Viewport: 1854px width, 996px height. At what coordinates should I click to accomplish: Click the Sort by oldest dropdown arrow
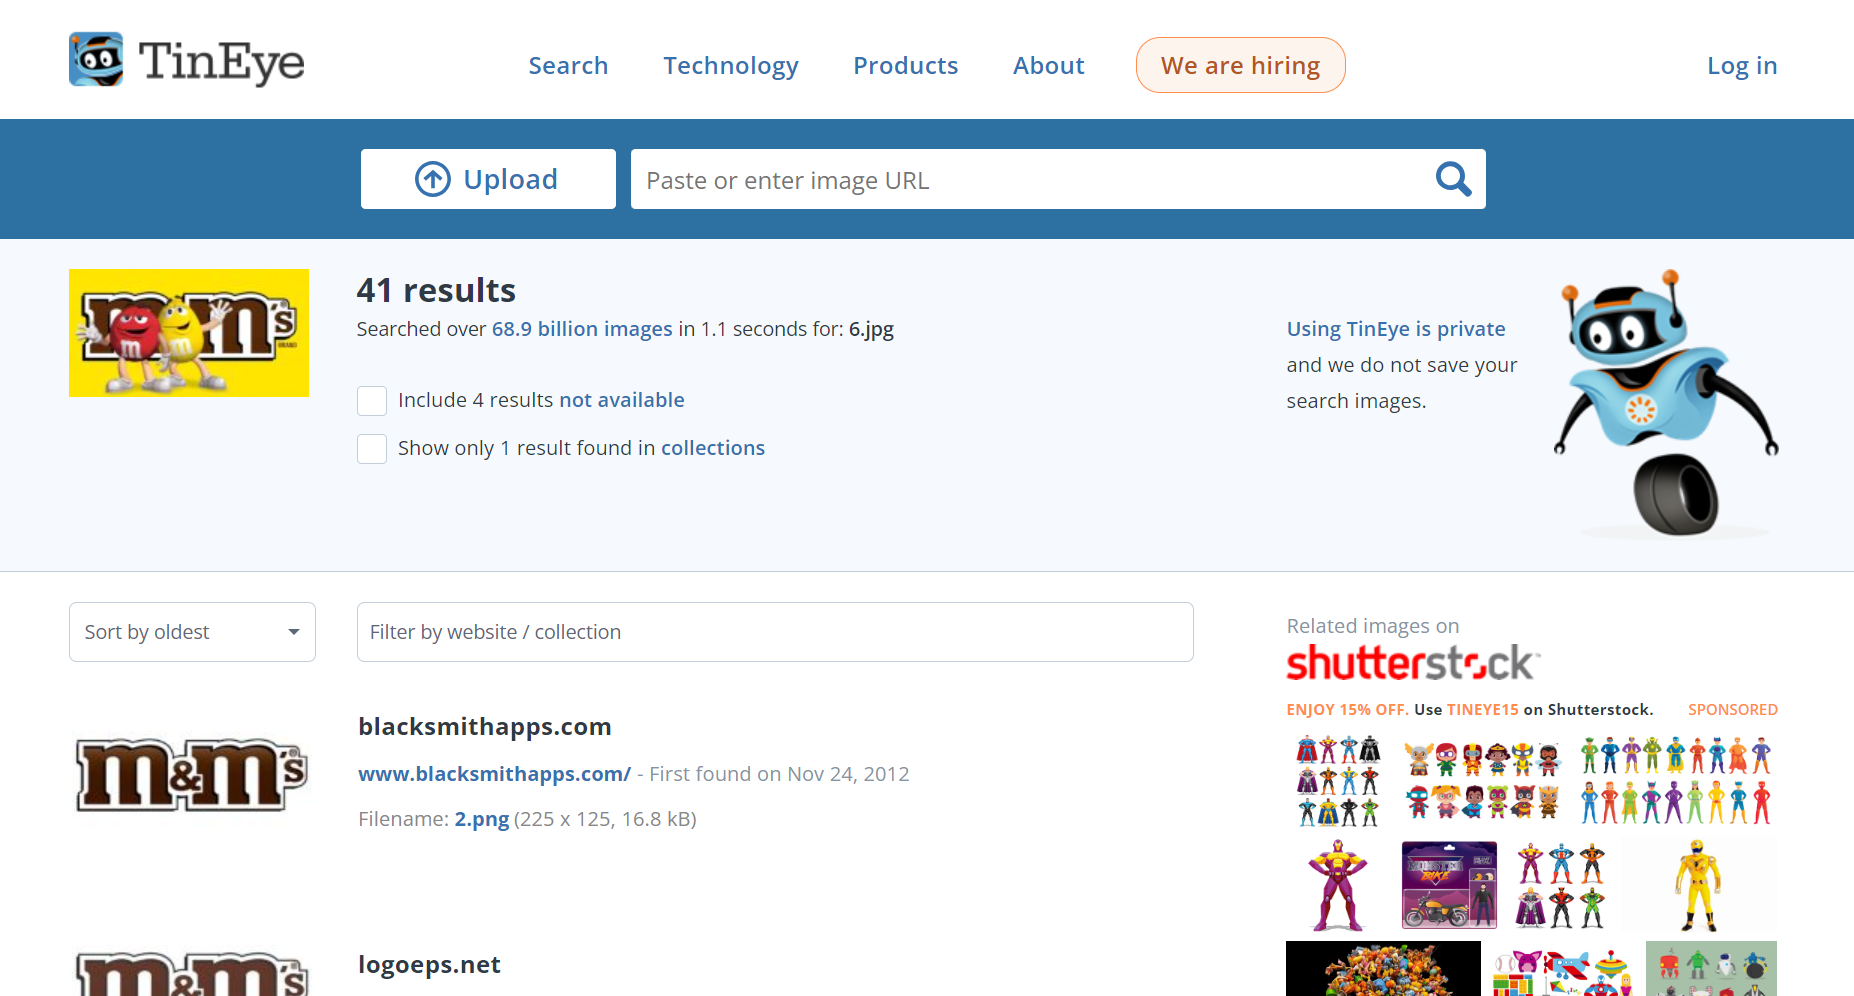[x=294, y=632]
